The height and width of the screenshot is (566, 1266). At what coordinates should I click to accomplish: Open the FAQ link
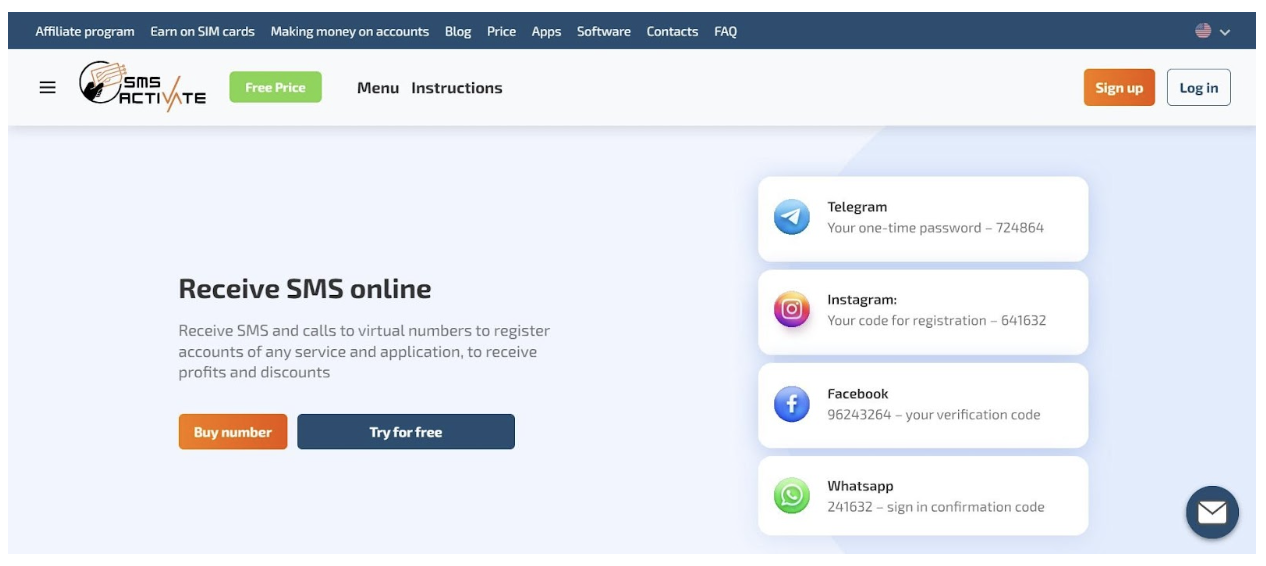725,32
